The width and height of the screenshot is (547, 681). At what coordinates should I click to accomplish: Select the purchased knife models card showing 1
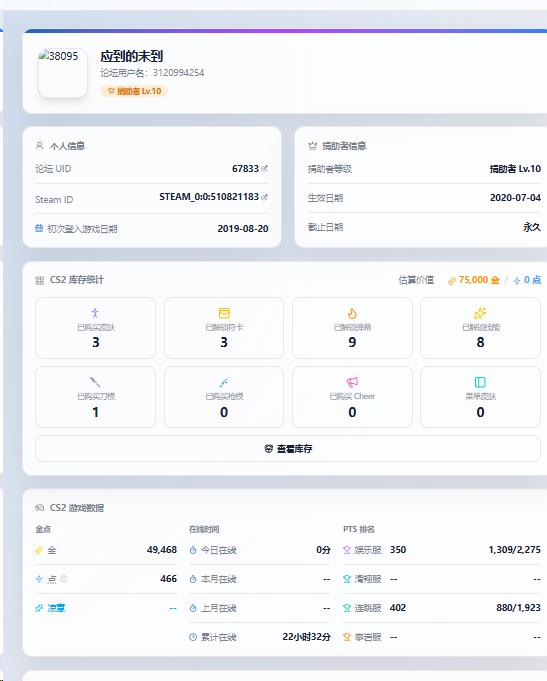(x=95, y=397)
